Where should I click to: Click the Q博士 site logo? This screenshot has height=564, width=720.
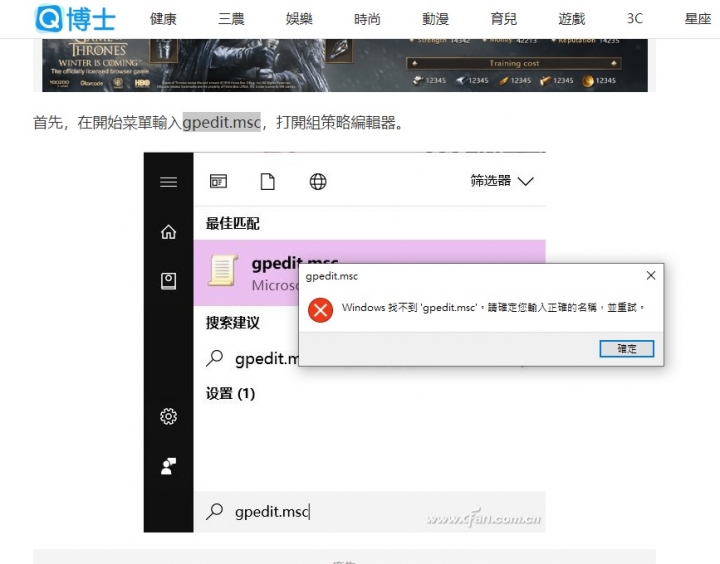[75, 18]
